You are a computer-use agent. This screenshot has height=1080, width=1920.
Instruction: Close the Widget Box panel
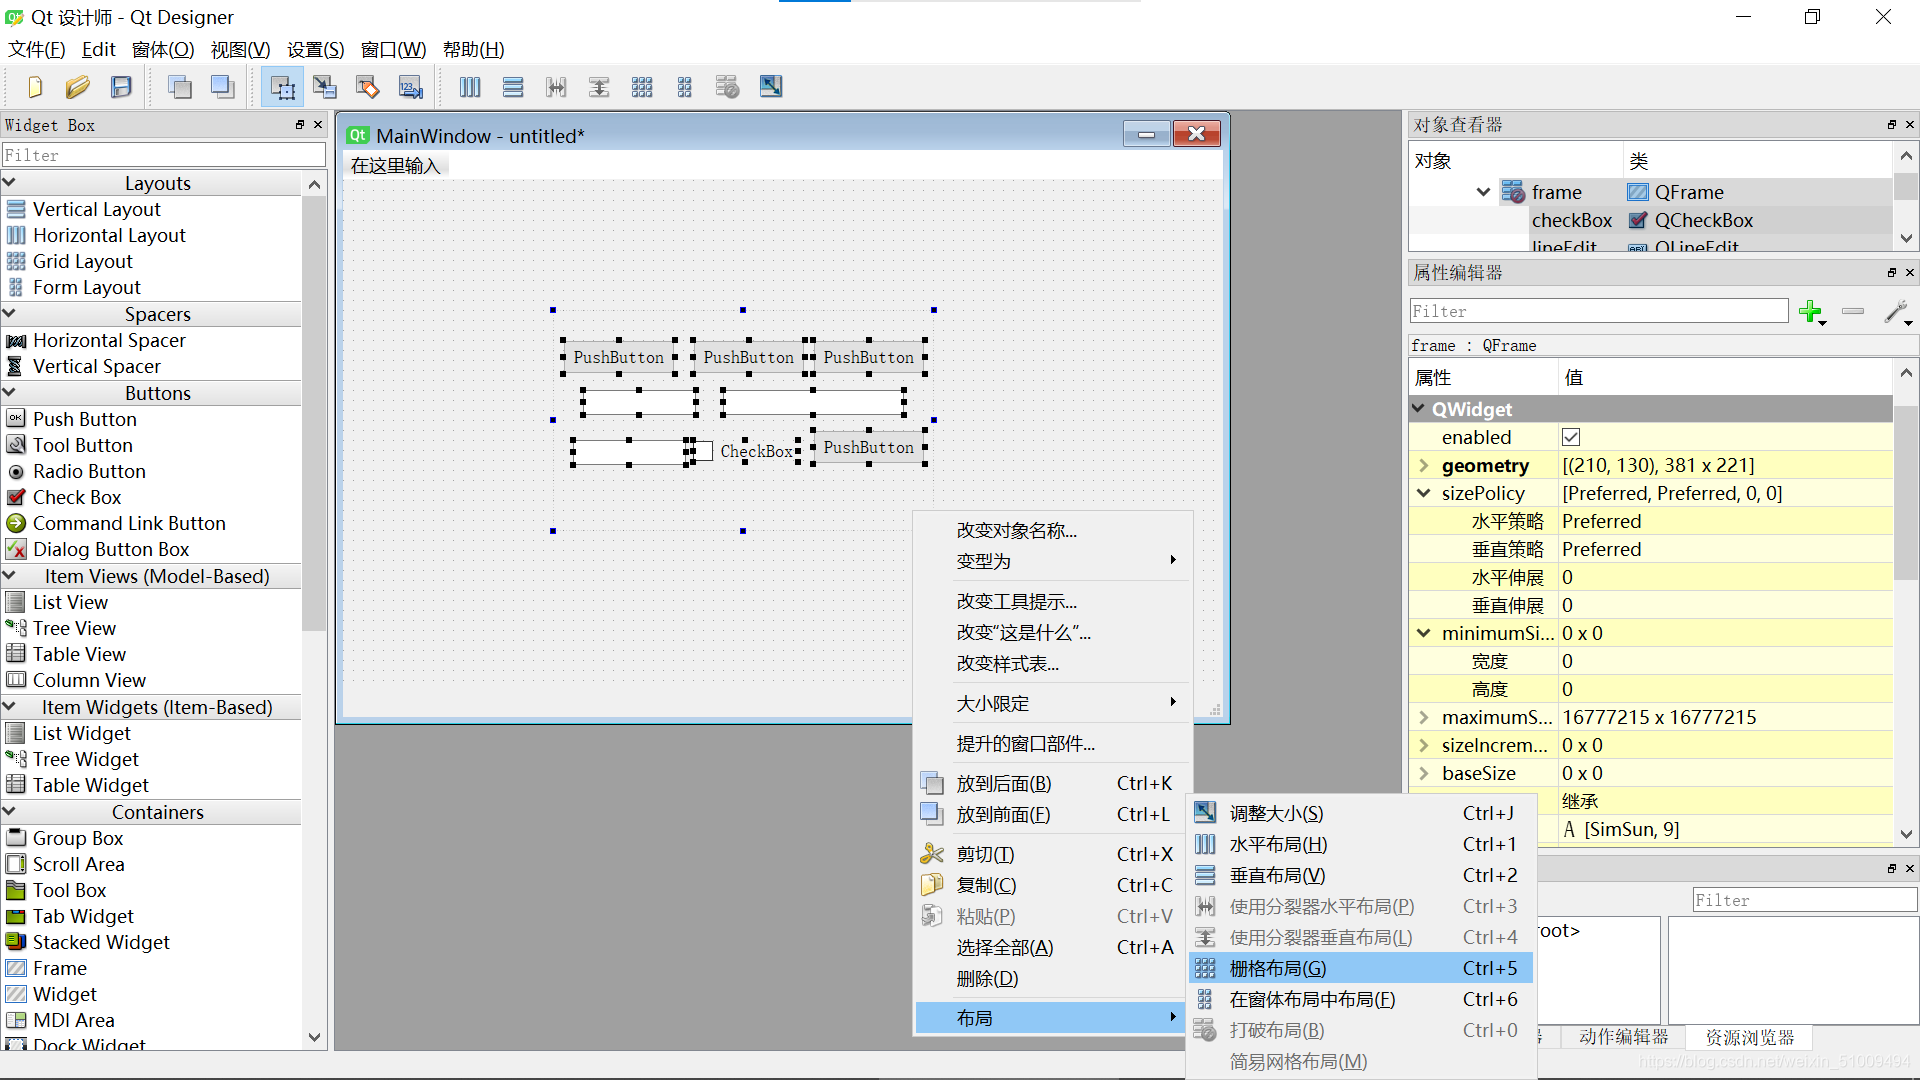coord(318,125)
